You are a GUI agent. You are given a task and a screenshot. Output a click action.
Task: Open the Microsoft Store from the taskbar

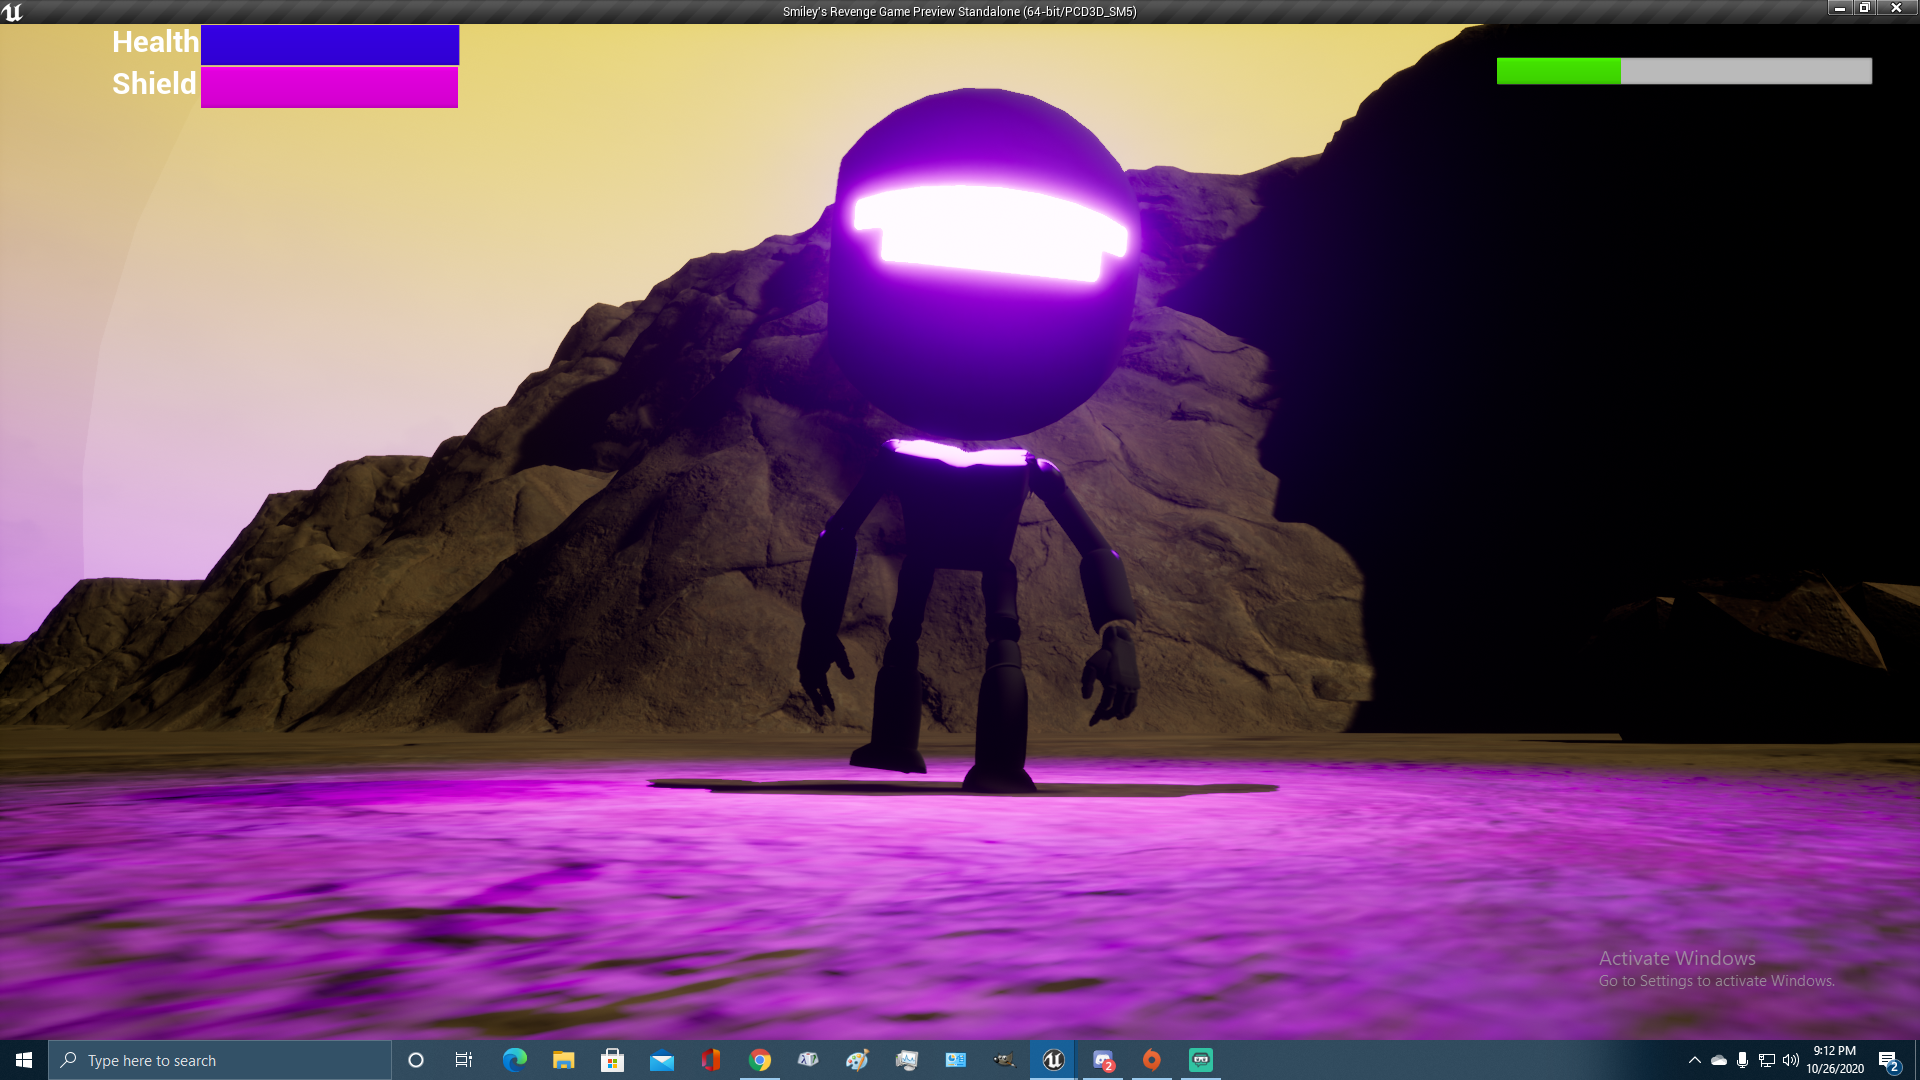612,1060
